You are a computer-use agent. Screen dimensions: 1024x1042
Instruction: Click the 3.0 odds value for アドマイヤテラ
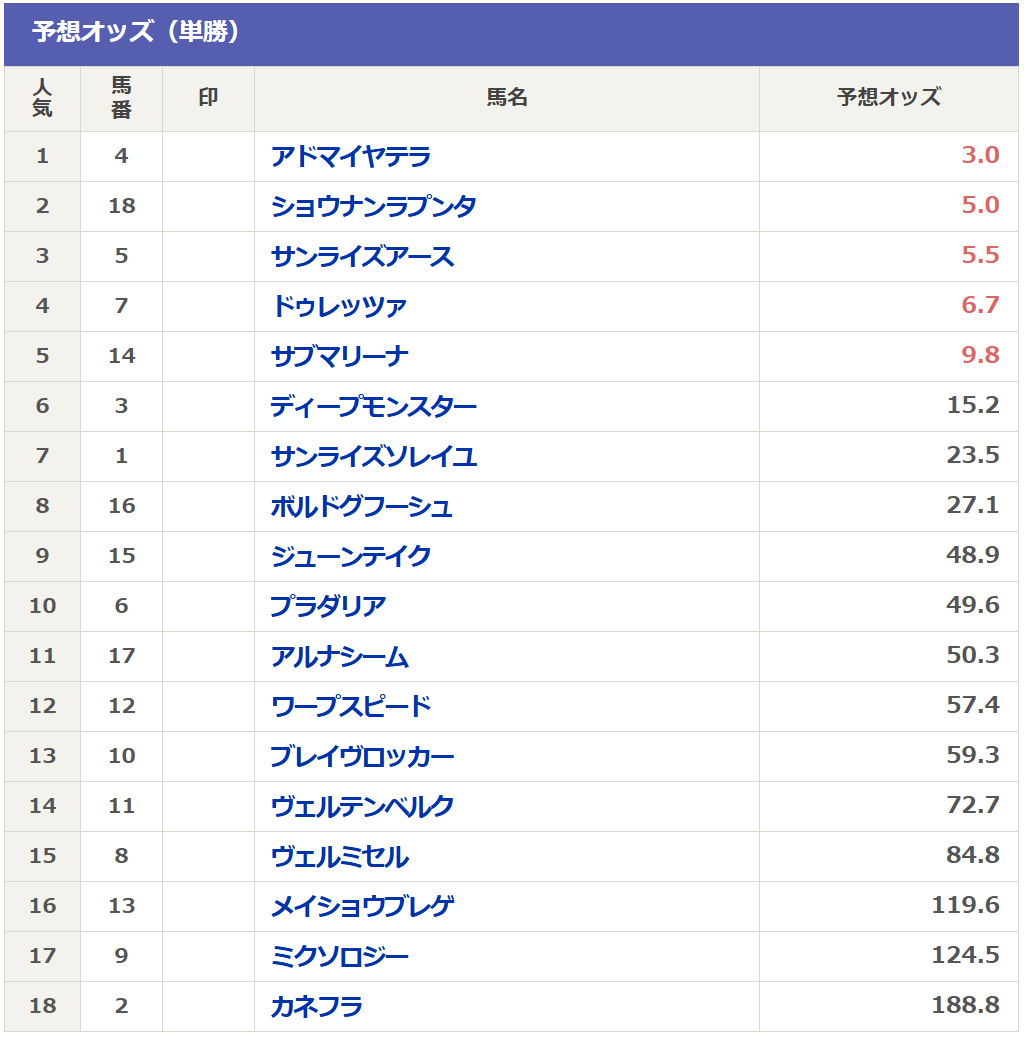[x=980, y=156]
